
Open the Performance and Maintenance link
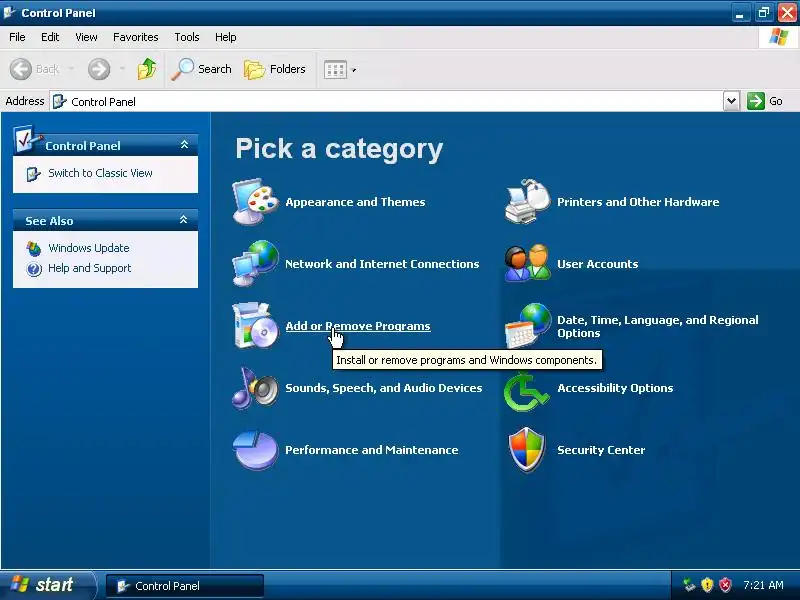tap(371, 450)
